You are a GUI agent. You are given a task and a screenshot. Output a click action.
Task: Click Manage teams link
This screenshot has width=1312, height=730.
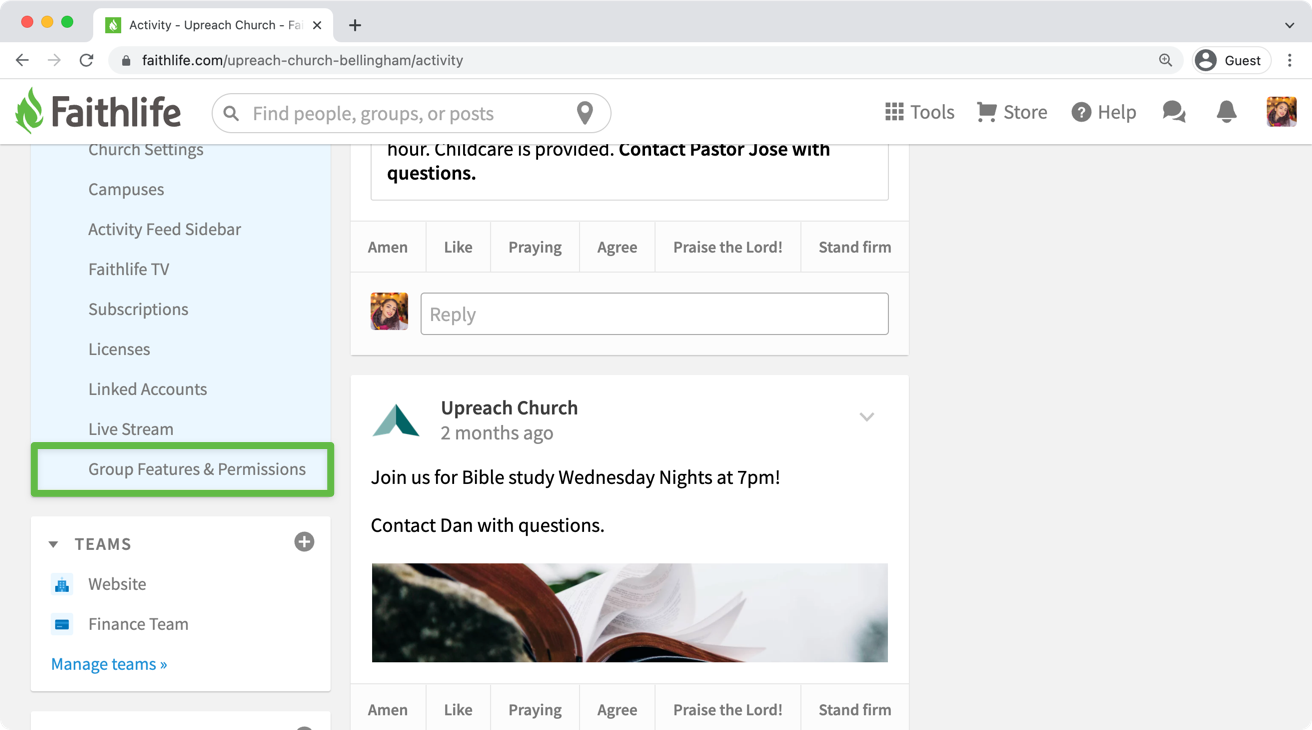pos(109,664)
